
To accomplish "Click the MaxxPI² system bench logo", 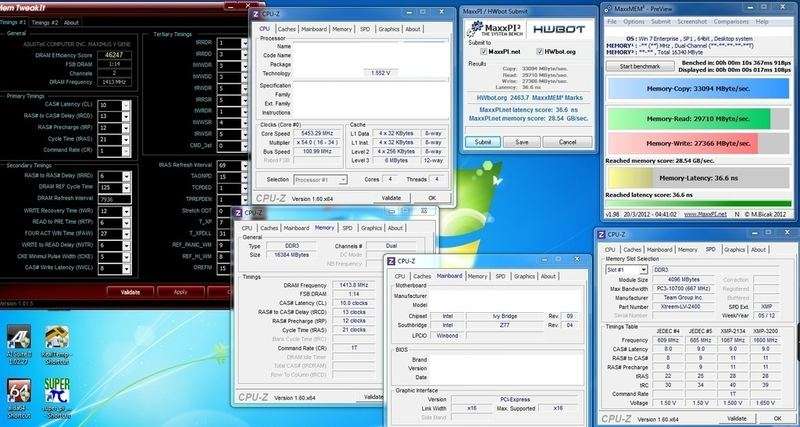I will (494, 29).
